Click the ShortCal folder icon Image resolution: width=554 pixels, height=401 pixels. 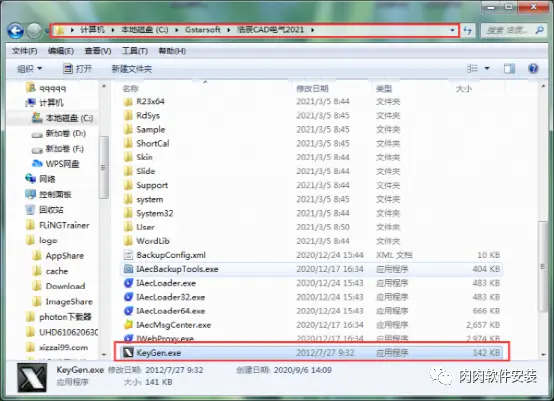click(x=128, y=143)
